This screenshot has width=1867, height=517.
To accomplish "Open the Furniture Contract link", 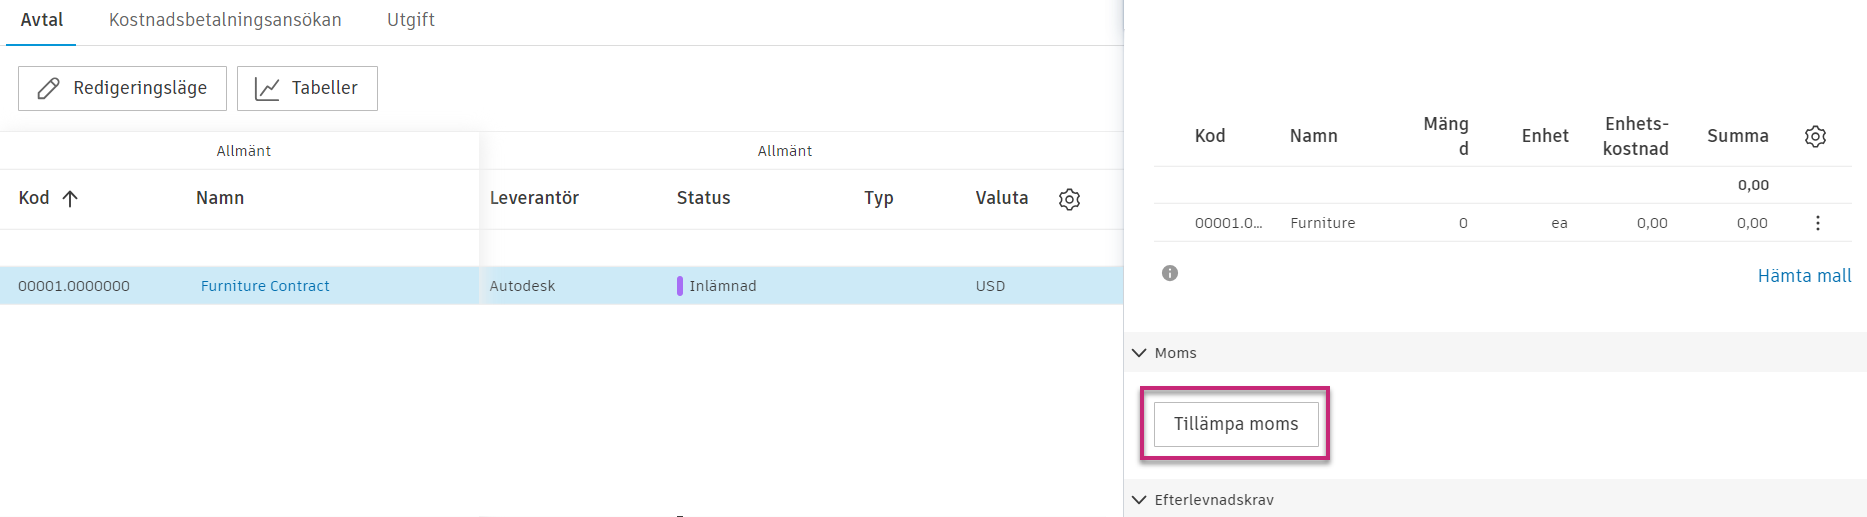I will point(265,286).
